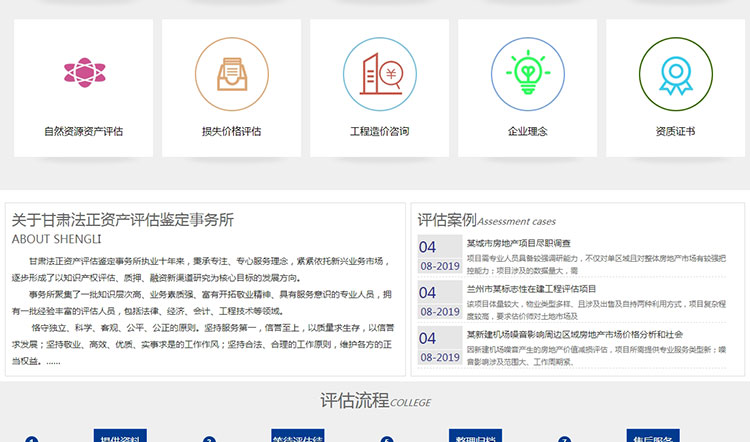Select the 工程造价咨询 text label

click(x=379, y=131)
